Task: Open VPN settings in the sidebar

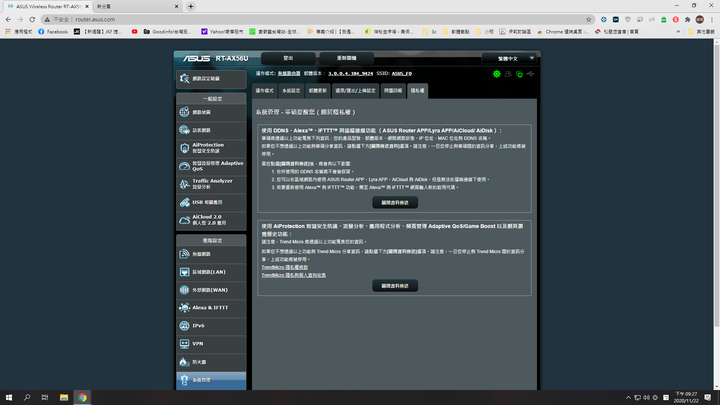Action: pyautogui.click(x=211, y=343)
